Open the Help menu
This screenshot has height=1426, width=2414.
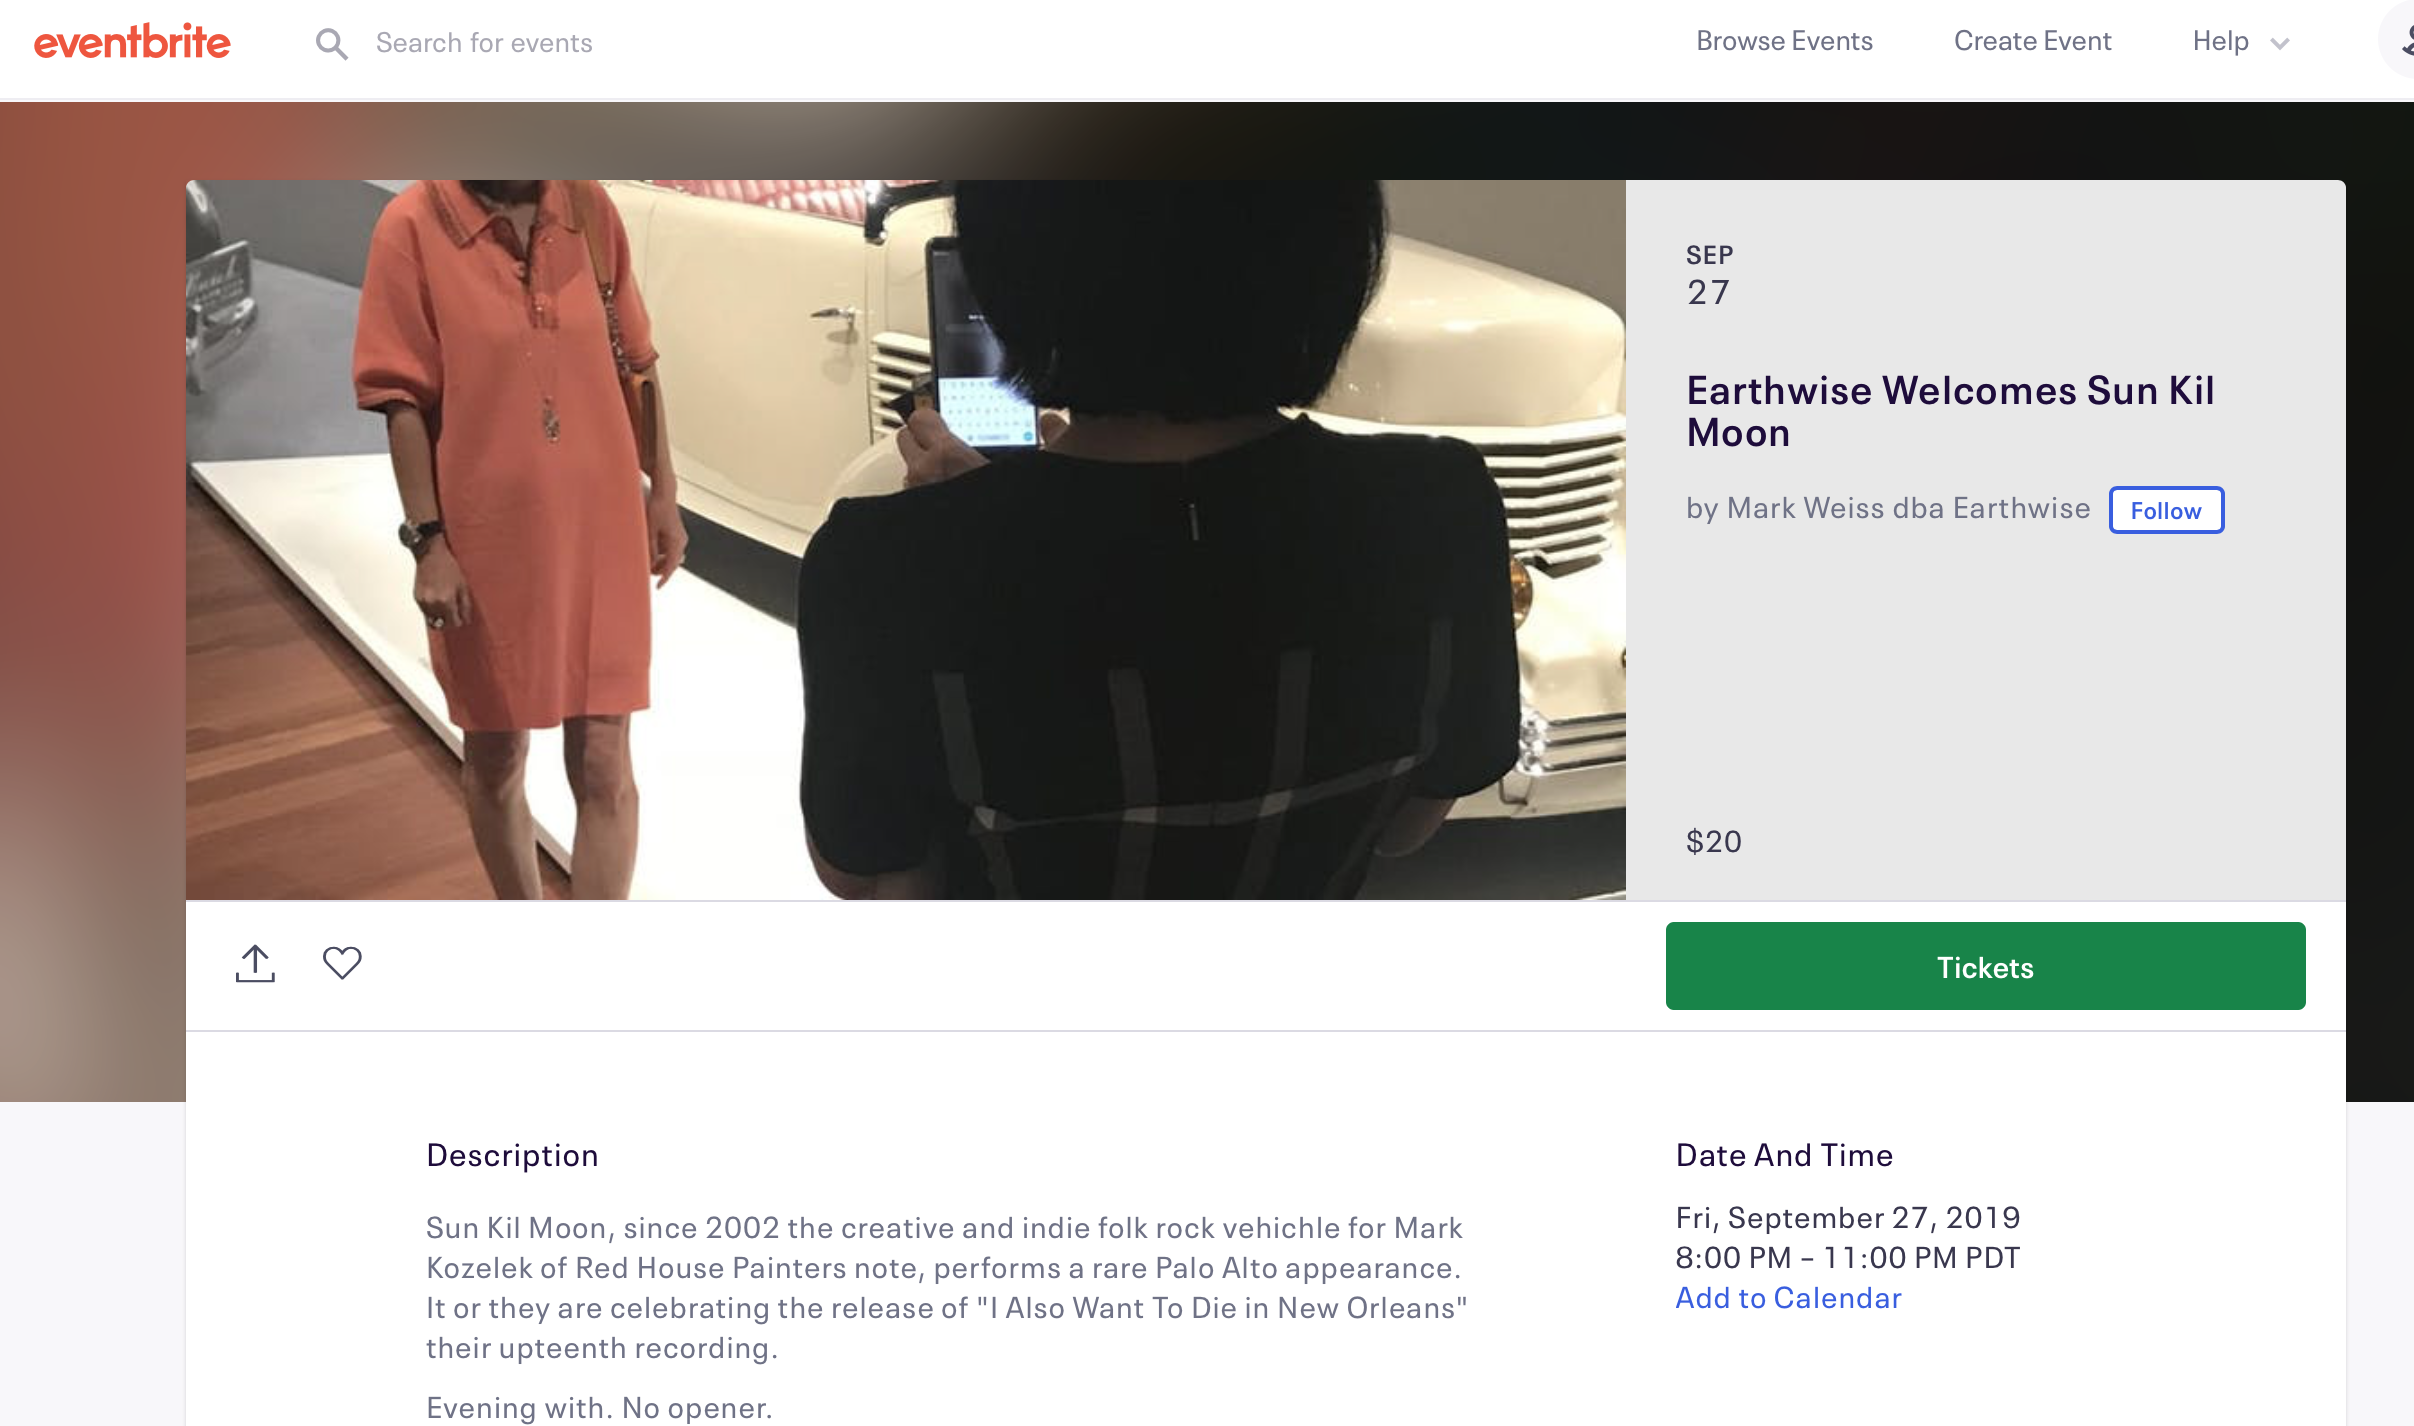pyautogui.click(x=2220, y=42)
